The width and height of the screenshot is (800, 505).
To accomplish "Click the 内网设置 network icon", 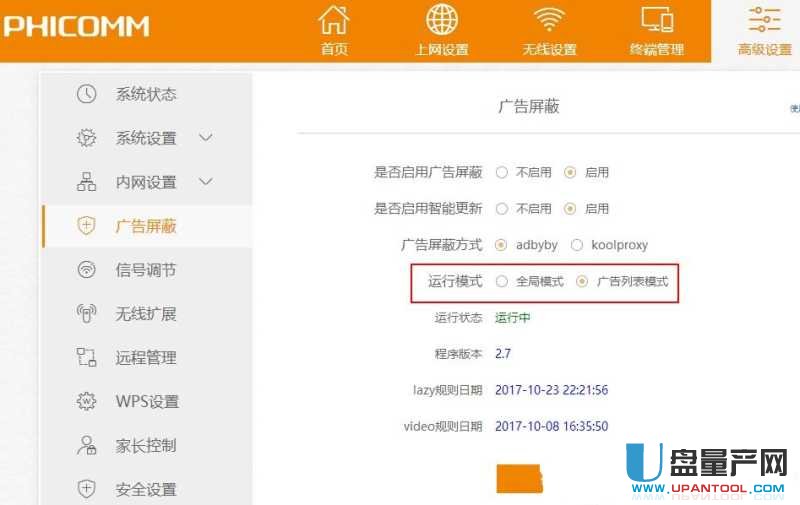I will tap(86, 182).
